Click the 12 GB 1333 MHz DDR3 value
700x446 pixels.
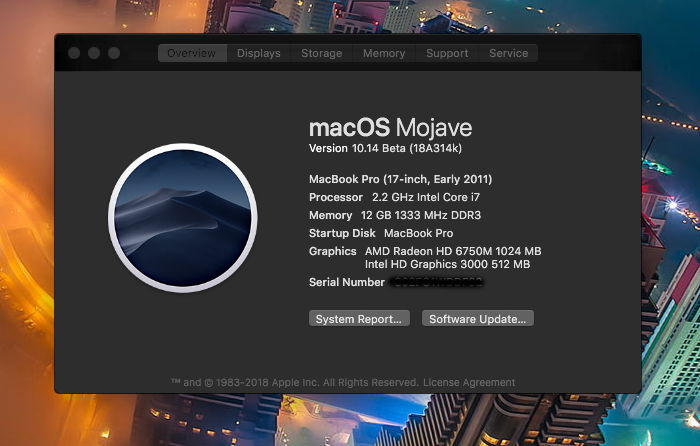click(x=421, y=215)
